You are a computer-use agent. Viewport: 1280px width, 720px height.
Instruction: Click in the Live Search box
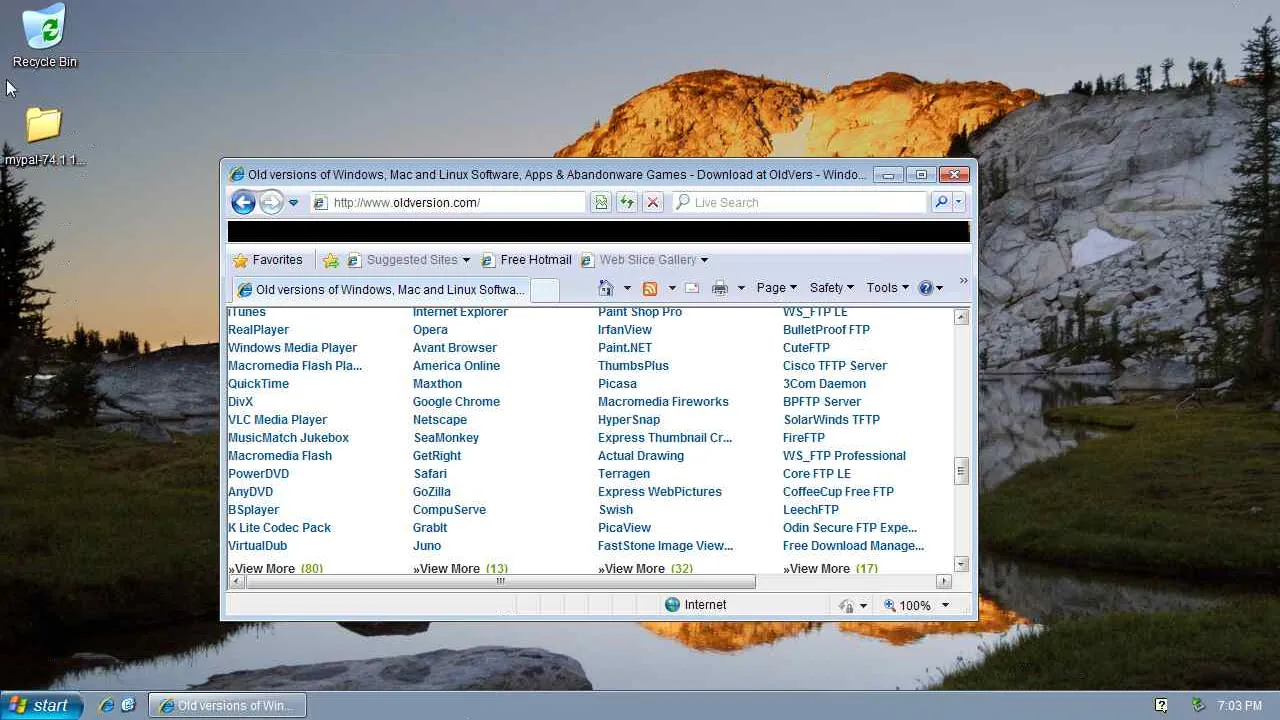click(x=800, y=202)
